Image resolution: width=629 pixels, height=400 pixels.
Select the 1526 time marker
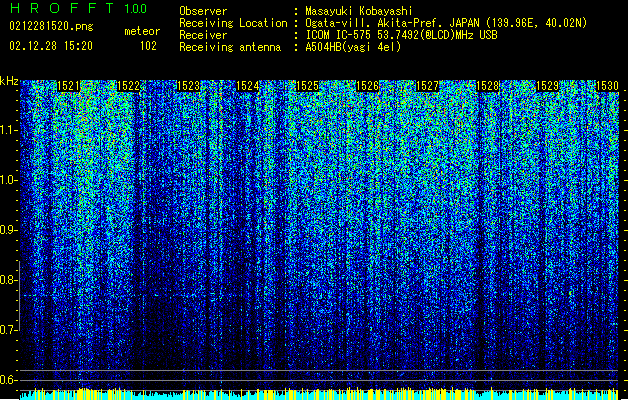tap(367, 86)
